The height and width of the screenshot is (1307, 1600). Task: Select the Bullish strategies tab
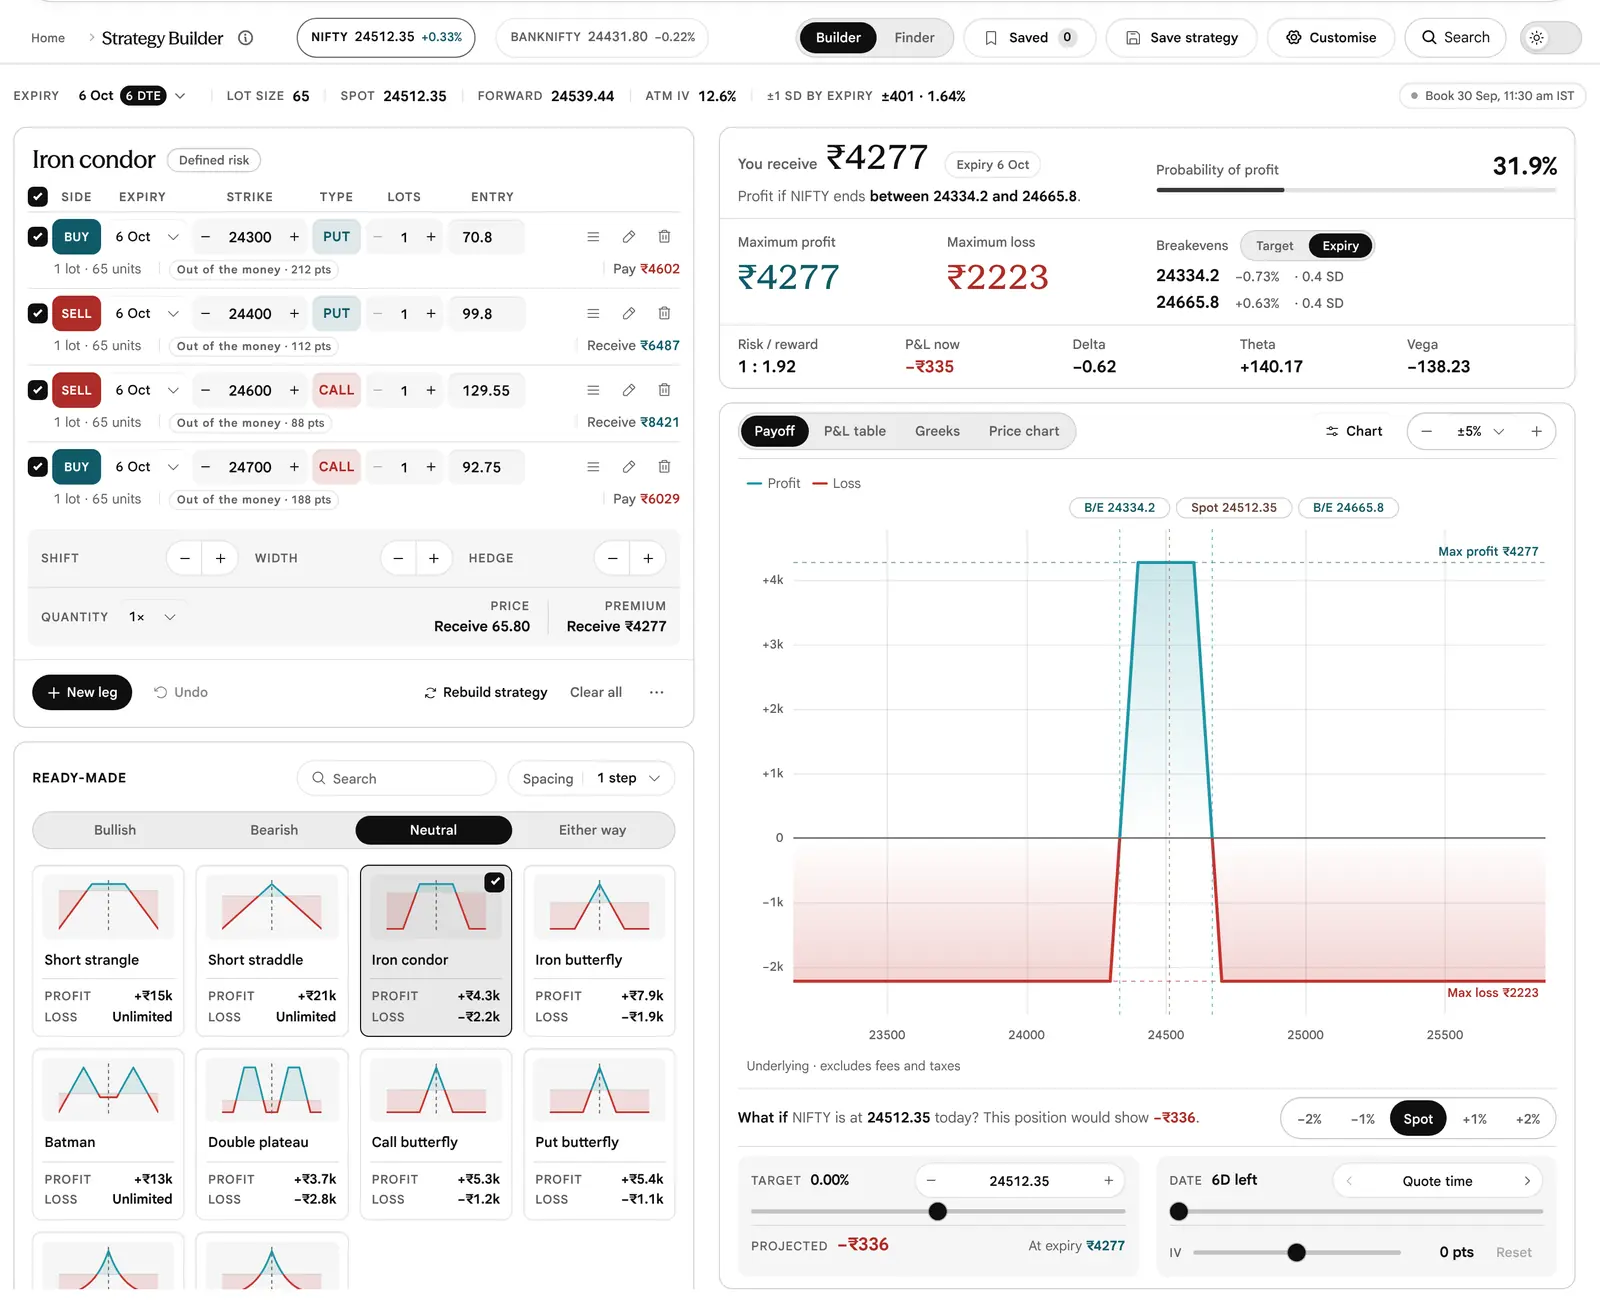coord(115,830)
